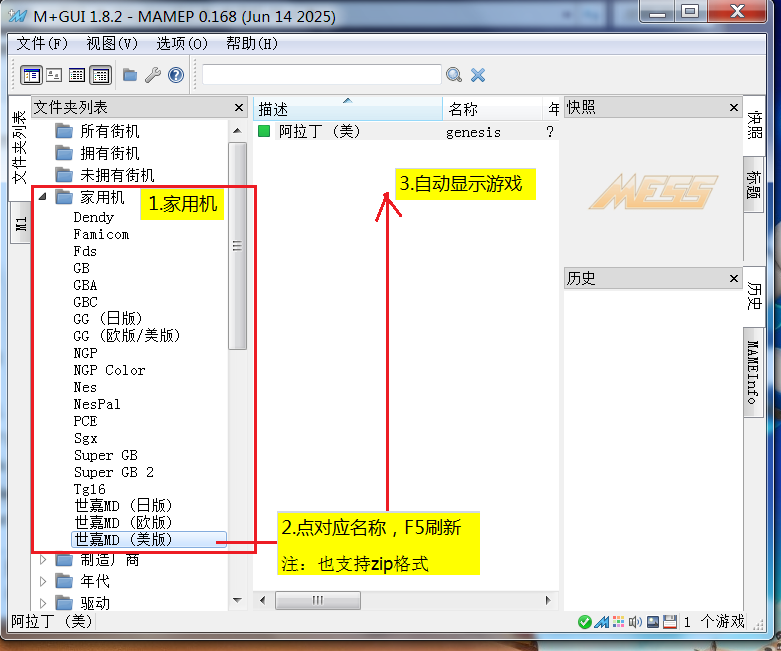Select Sgx in the folder tree
Screen dimensions: 781x651
(x=86, y=438)
